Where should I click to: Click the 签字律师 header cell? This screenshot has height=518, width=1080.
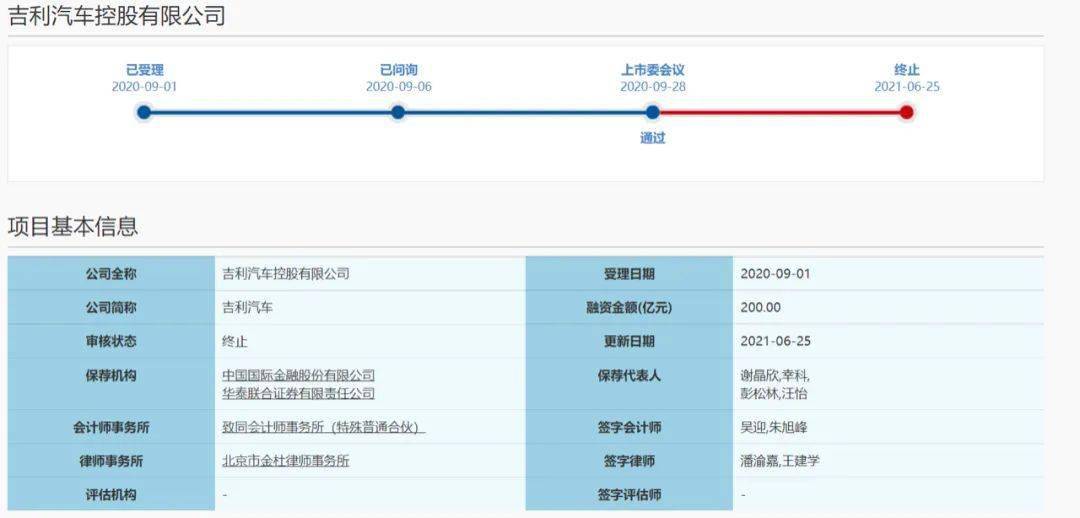point(629,461)
